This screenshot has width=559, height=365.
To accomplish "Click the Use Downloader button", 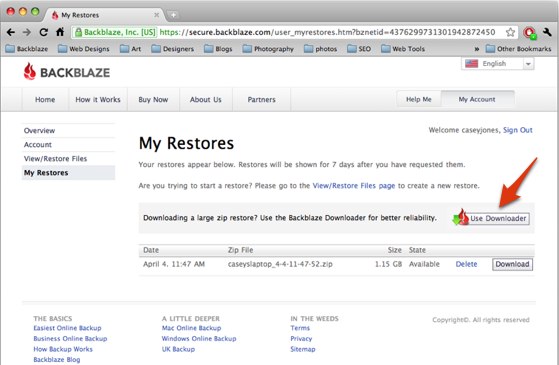I will click(x=491, y=218).
